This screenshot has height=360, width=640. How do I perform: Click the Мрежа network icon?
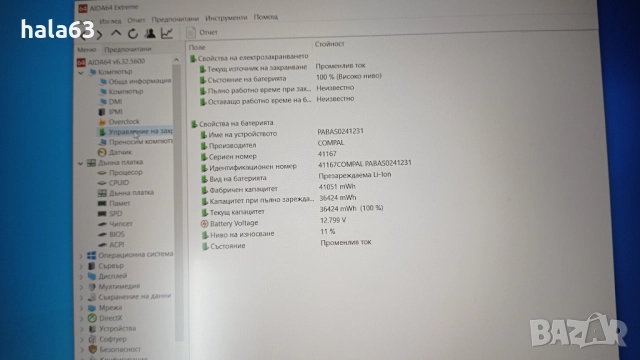coord(92,307)
